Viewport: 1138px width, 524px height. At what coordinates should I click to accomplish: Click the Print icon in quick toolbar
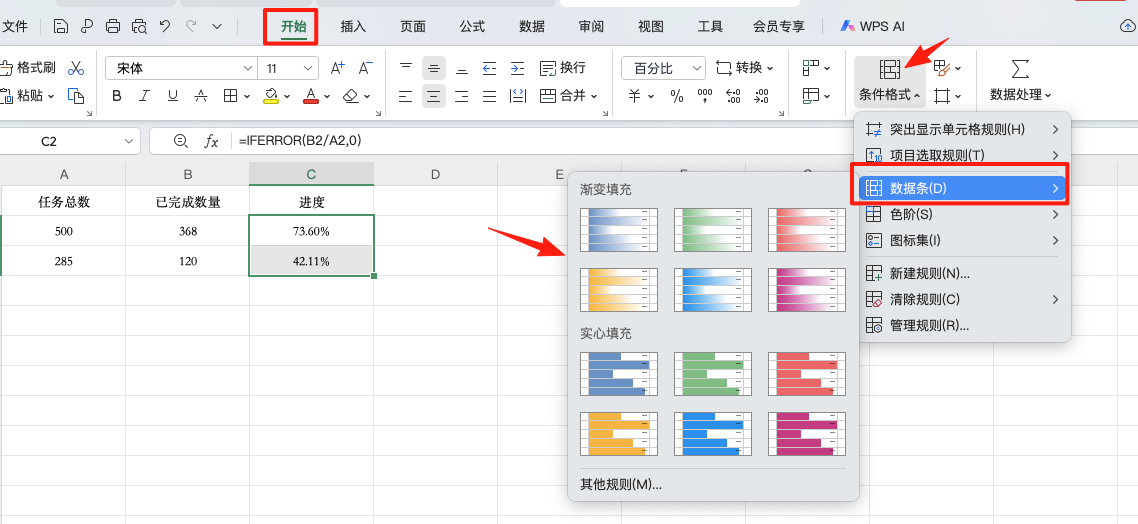[113, 27]
